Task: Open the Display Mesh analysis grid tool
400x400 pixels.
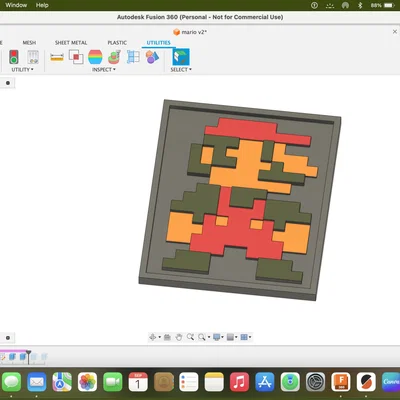Action: pos(133,57)
